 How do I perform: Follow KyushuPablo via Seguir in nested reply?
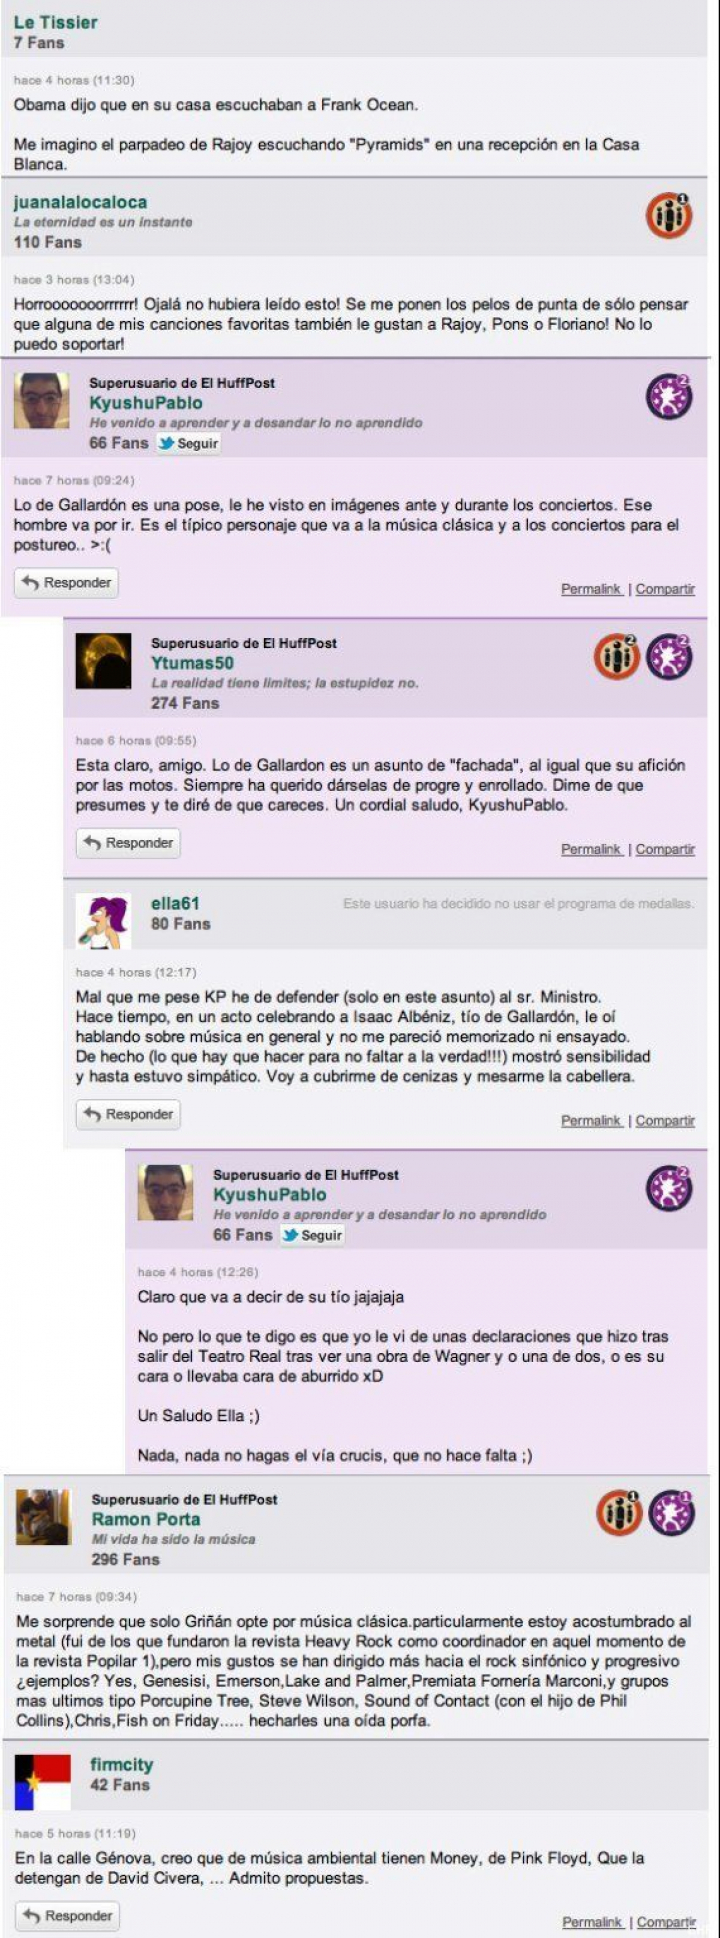click(x=313, y=1236)
